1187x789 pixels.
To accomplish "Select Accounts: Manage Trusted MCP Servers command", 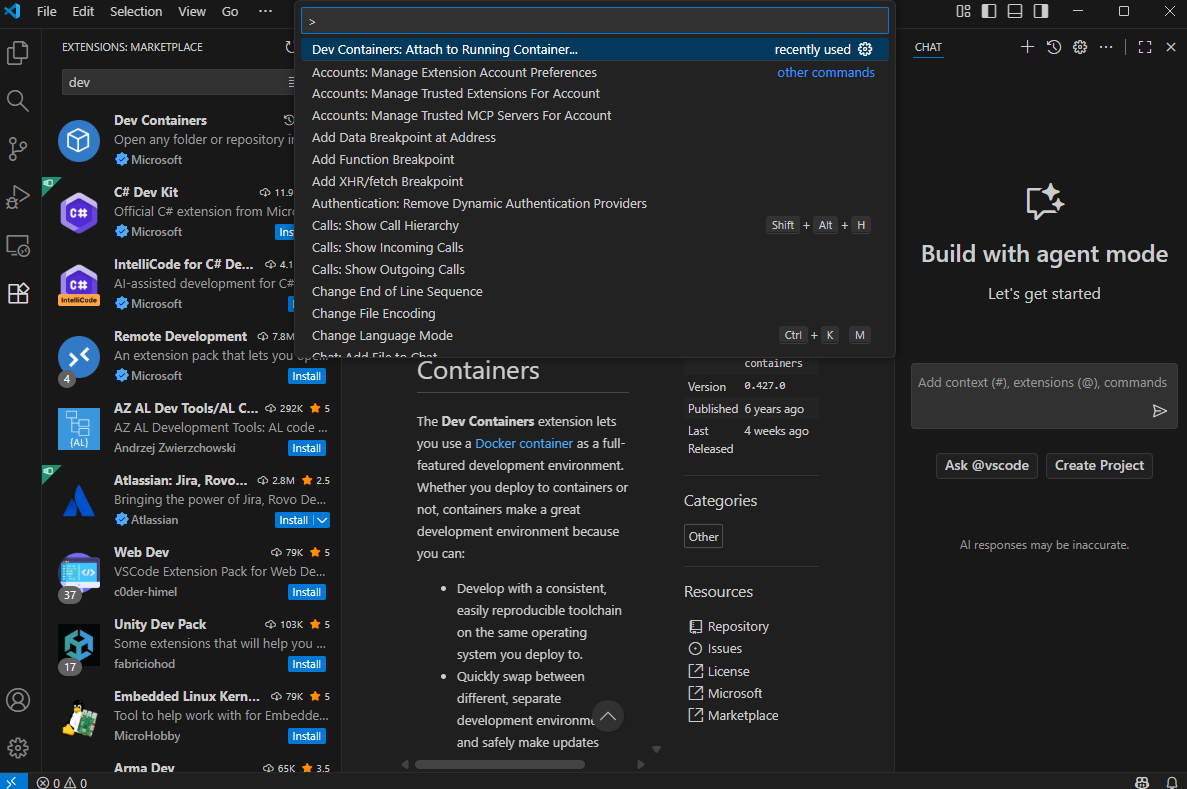I will pyautogui.click(x=594, y=116).
